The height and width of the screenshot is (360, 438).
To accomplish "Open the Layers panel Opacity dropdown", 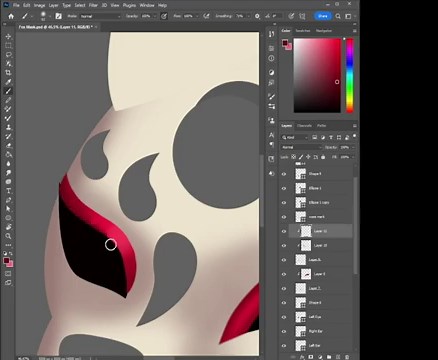I will [353, 147].
